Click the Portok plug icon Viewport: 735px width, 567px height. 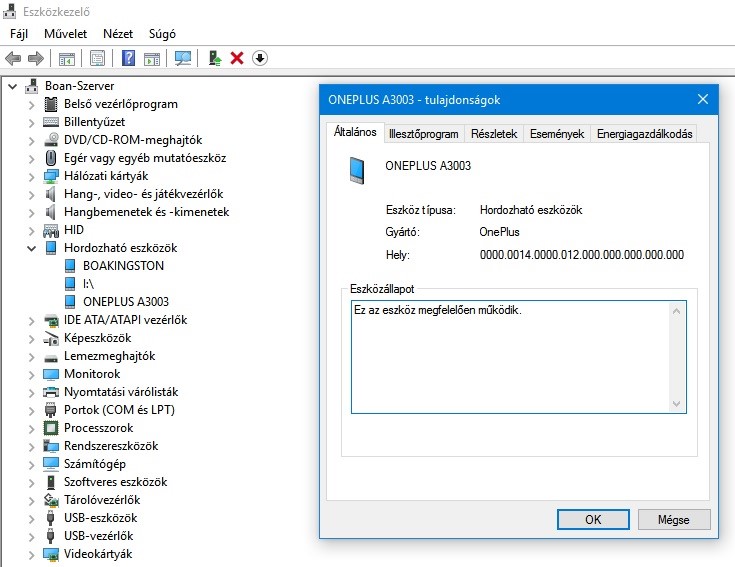(x=51, y=410)
